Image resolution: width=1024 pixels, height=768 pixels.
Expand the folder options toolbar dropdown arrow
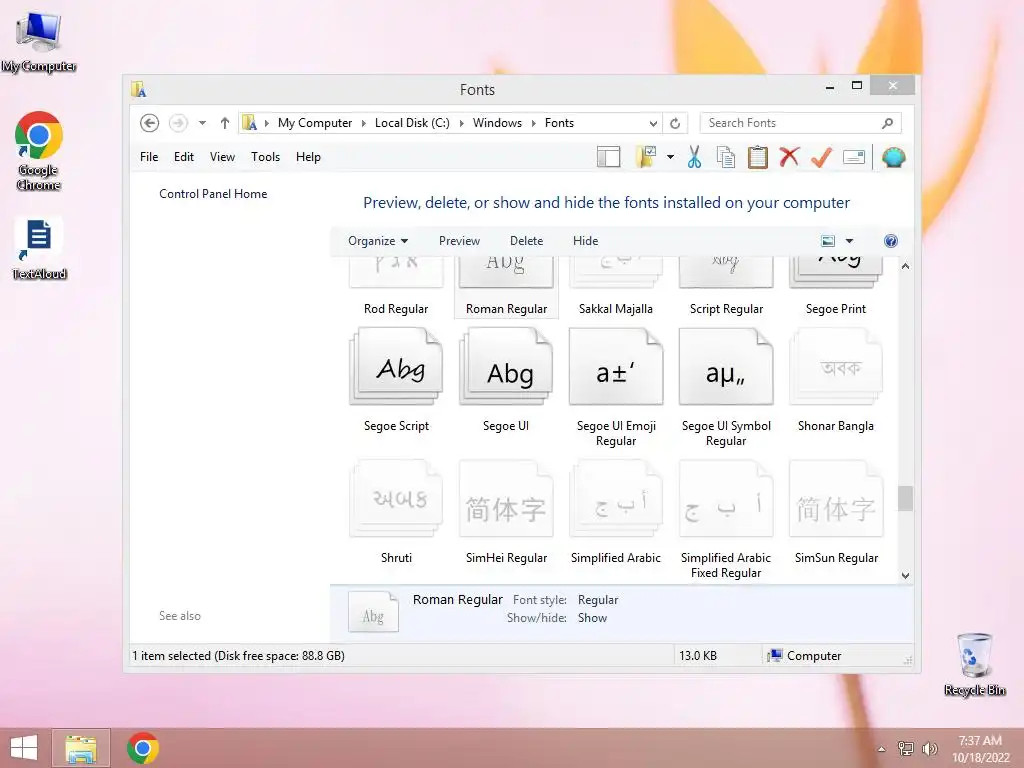coord(670,157)
